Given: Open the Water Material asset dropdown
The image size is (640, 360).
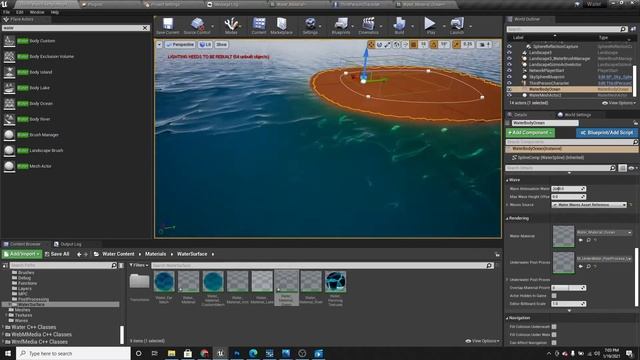Looking at the screenshot, I should click(x=604, y=232).
